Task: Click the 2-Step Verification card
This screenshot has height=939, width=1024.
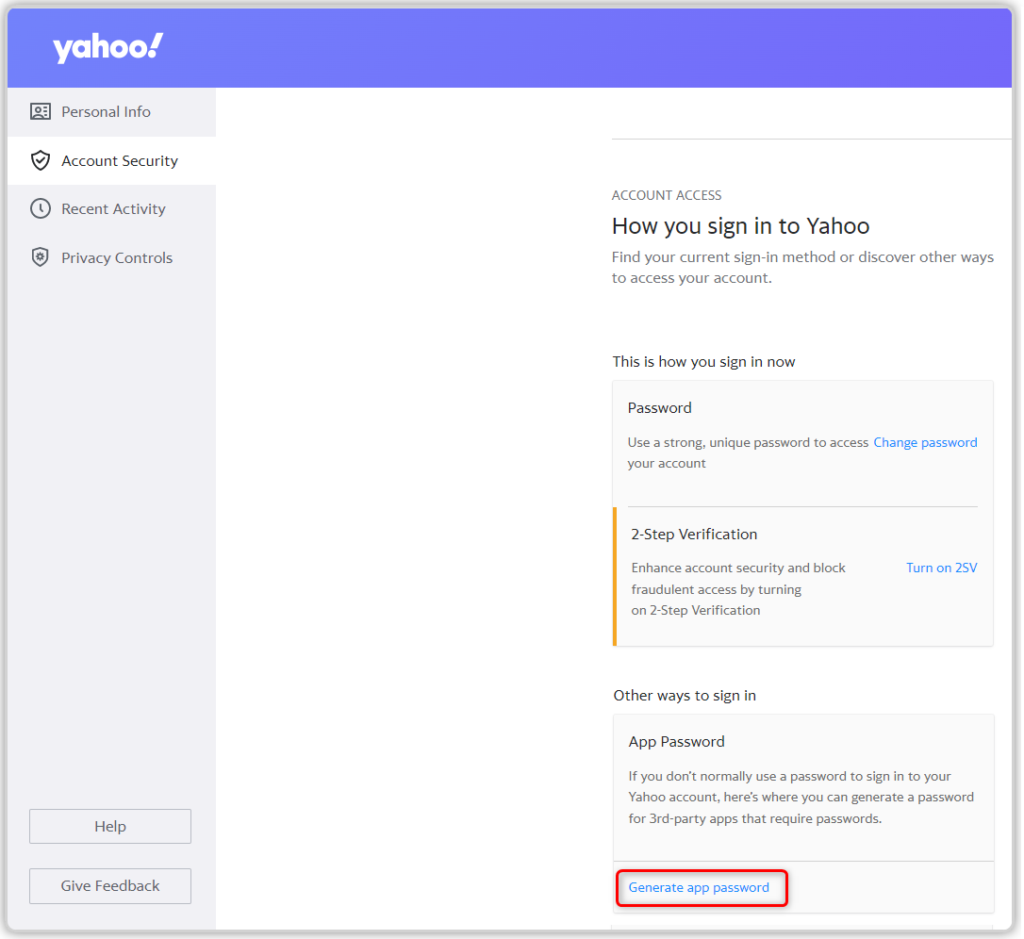Action: click(694, 534)
